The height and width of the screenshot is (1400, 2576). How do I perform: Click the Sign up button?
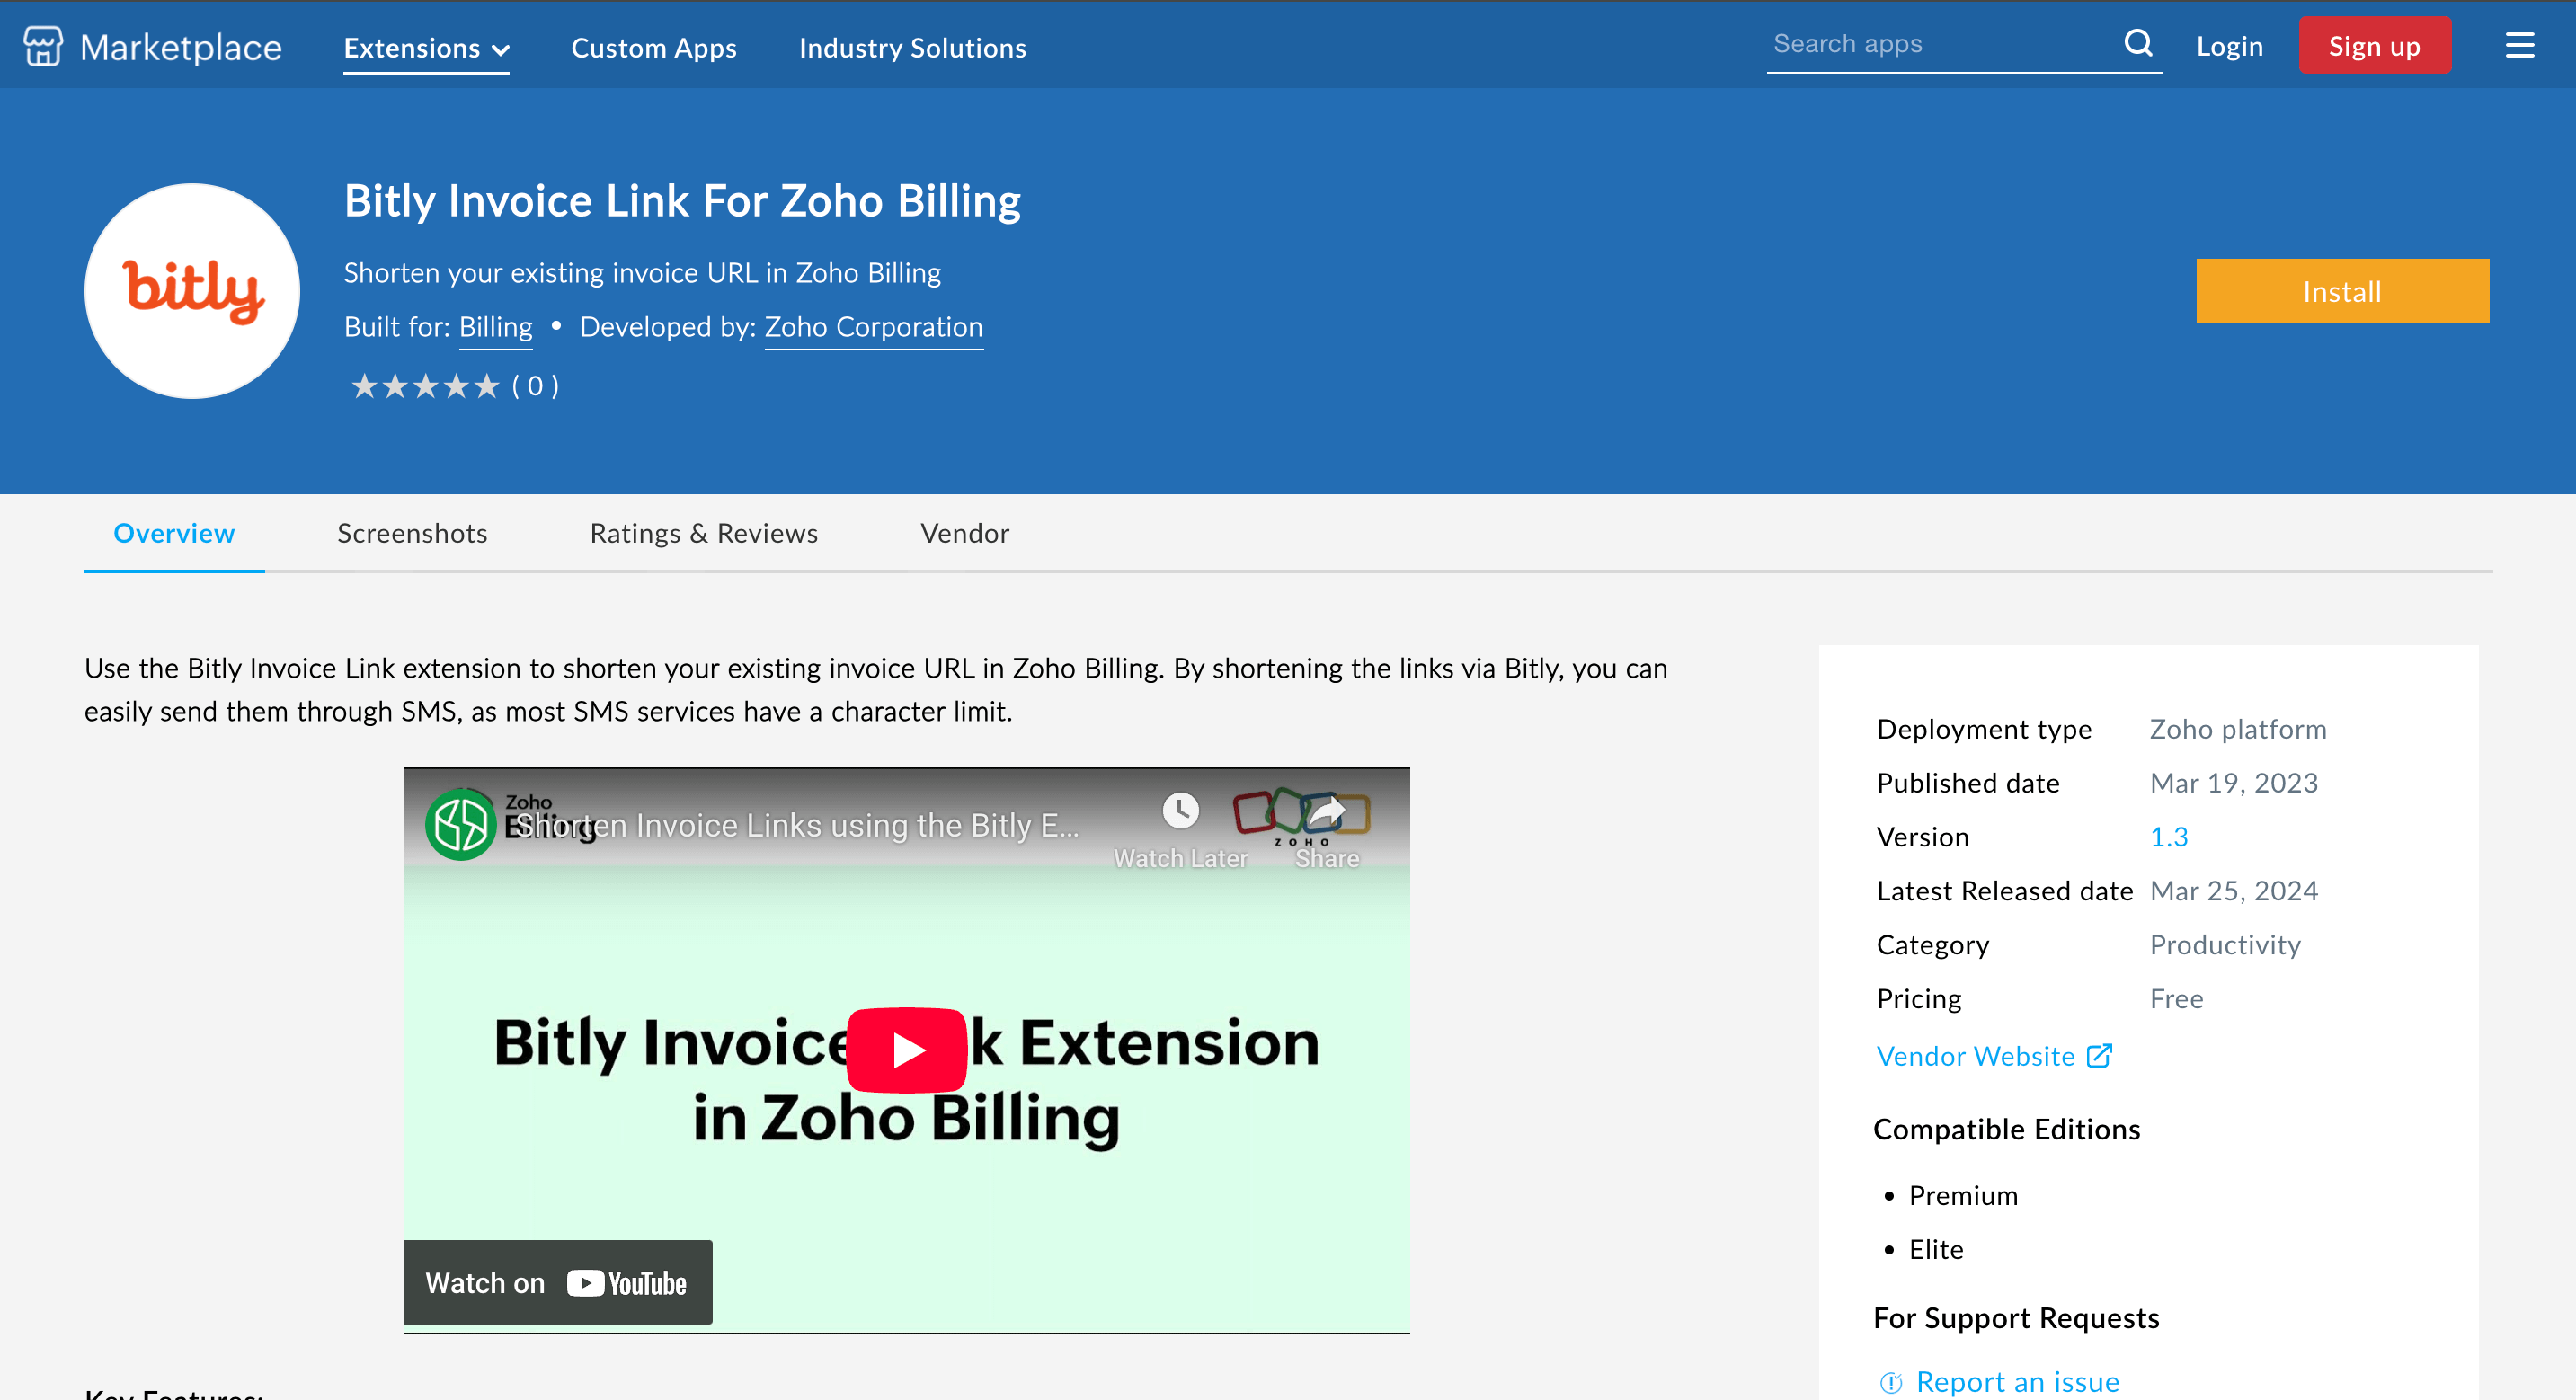[x=2374, y=44]
